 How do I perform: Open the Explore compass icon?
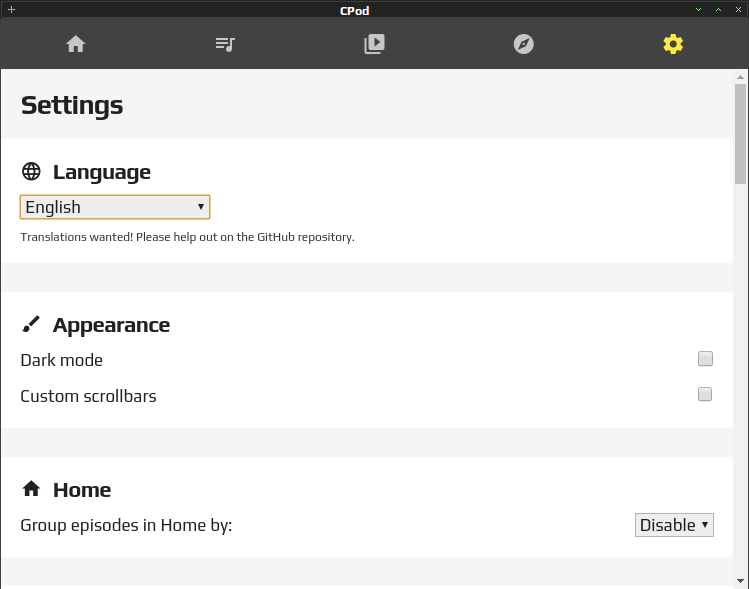pyautogui.click(x=524, y=44)
